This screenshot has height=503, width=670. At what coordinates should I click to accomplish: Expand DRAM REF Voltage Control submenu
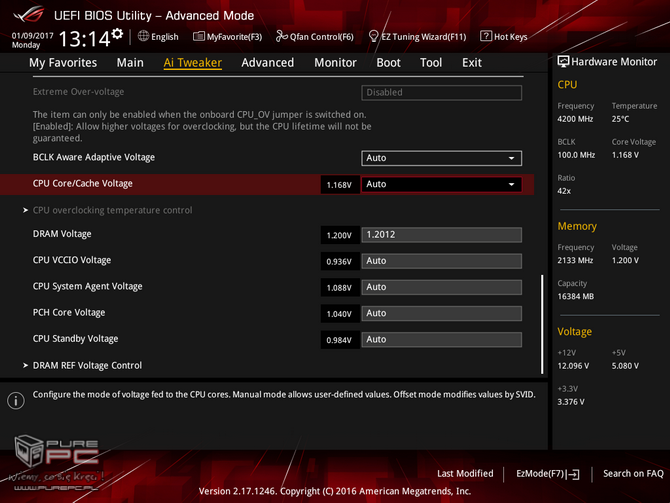87,365
